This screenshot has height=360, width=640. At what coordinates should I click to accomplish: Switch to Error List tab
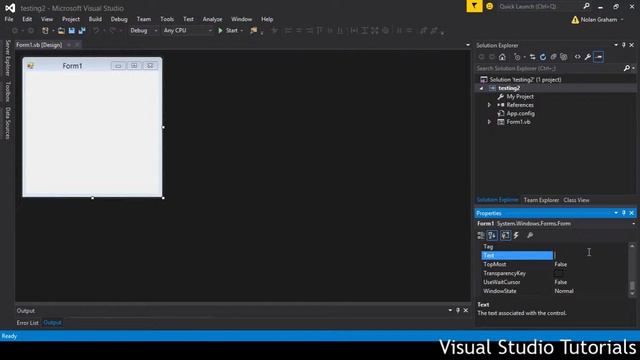[27, 323]
